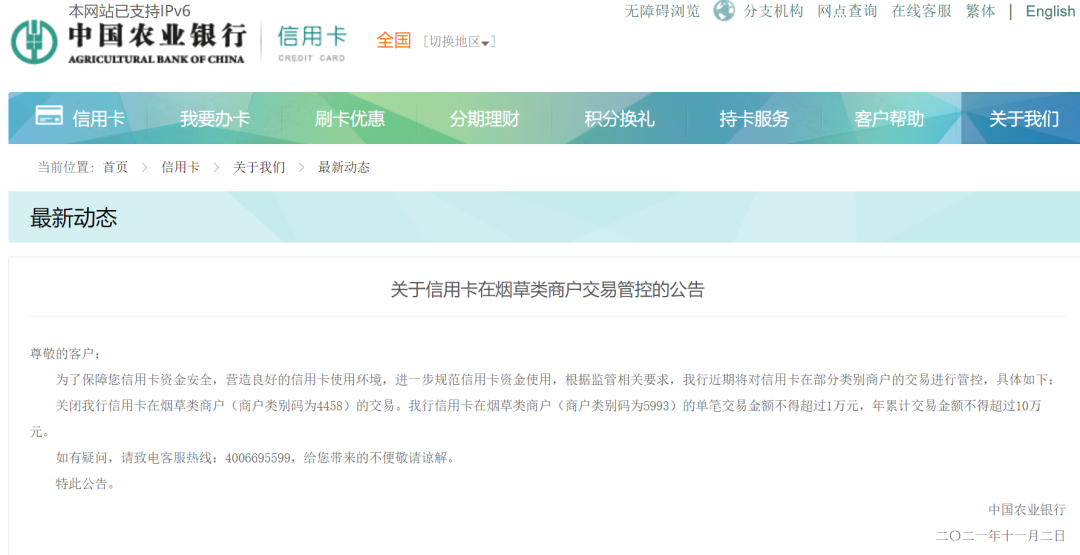Go to 分期理财 in navigation bar
1080x555 pixels.
point(484,118)
